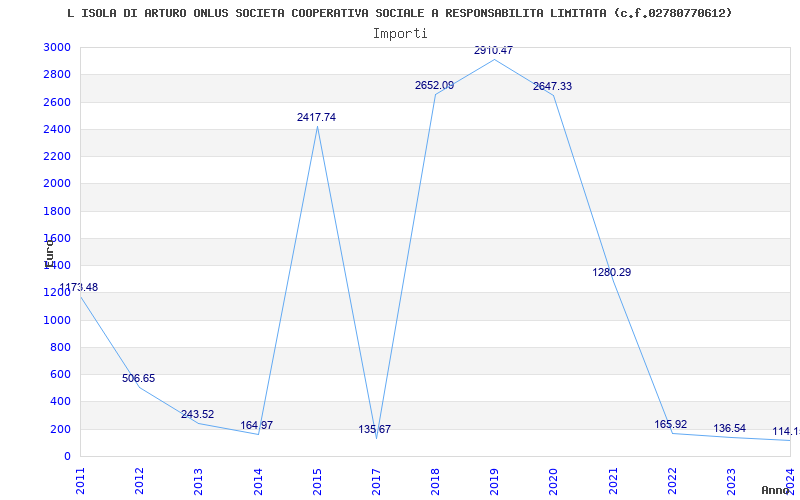Click x-axis year label 2018

tap(435, 481)
